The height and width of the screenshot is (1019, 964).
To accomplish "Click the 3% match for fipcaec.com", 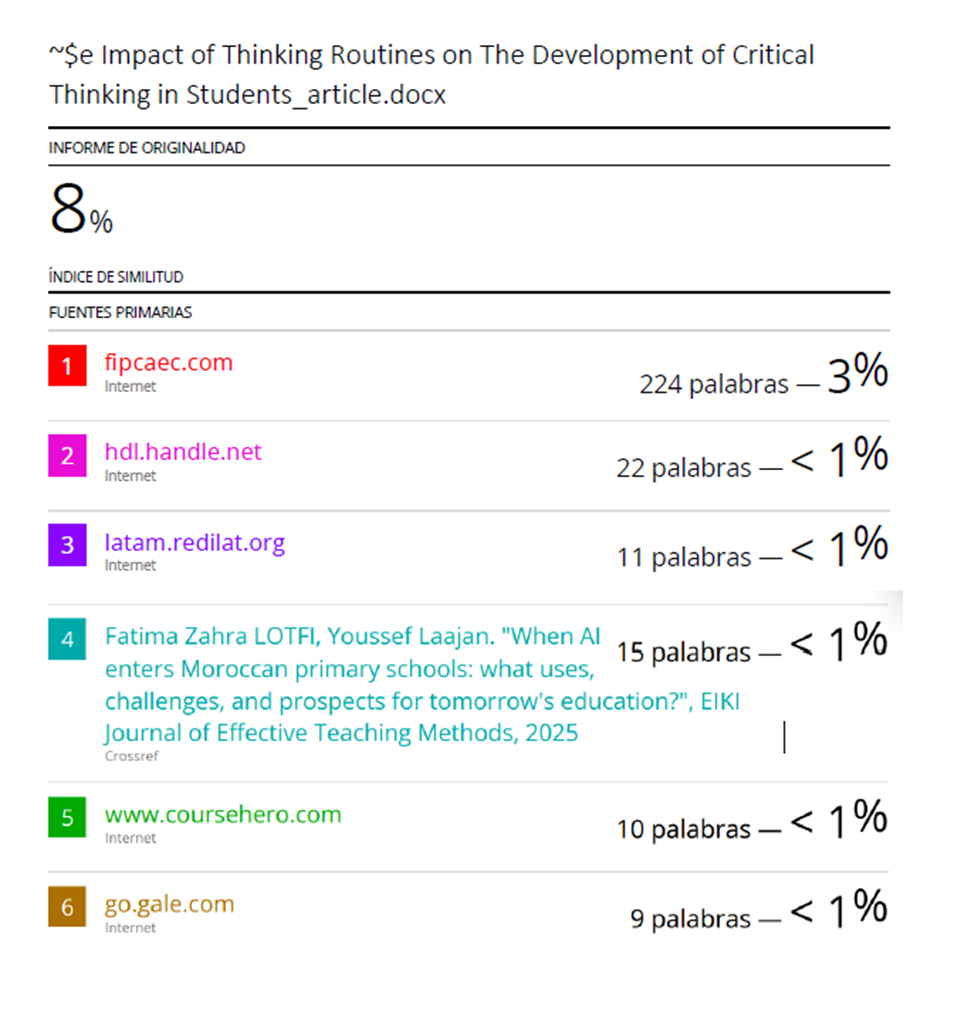I will (x=857, y=373).
